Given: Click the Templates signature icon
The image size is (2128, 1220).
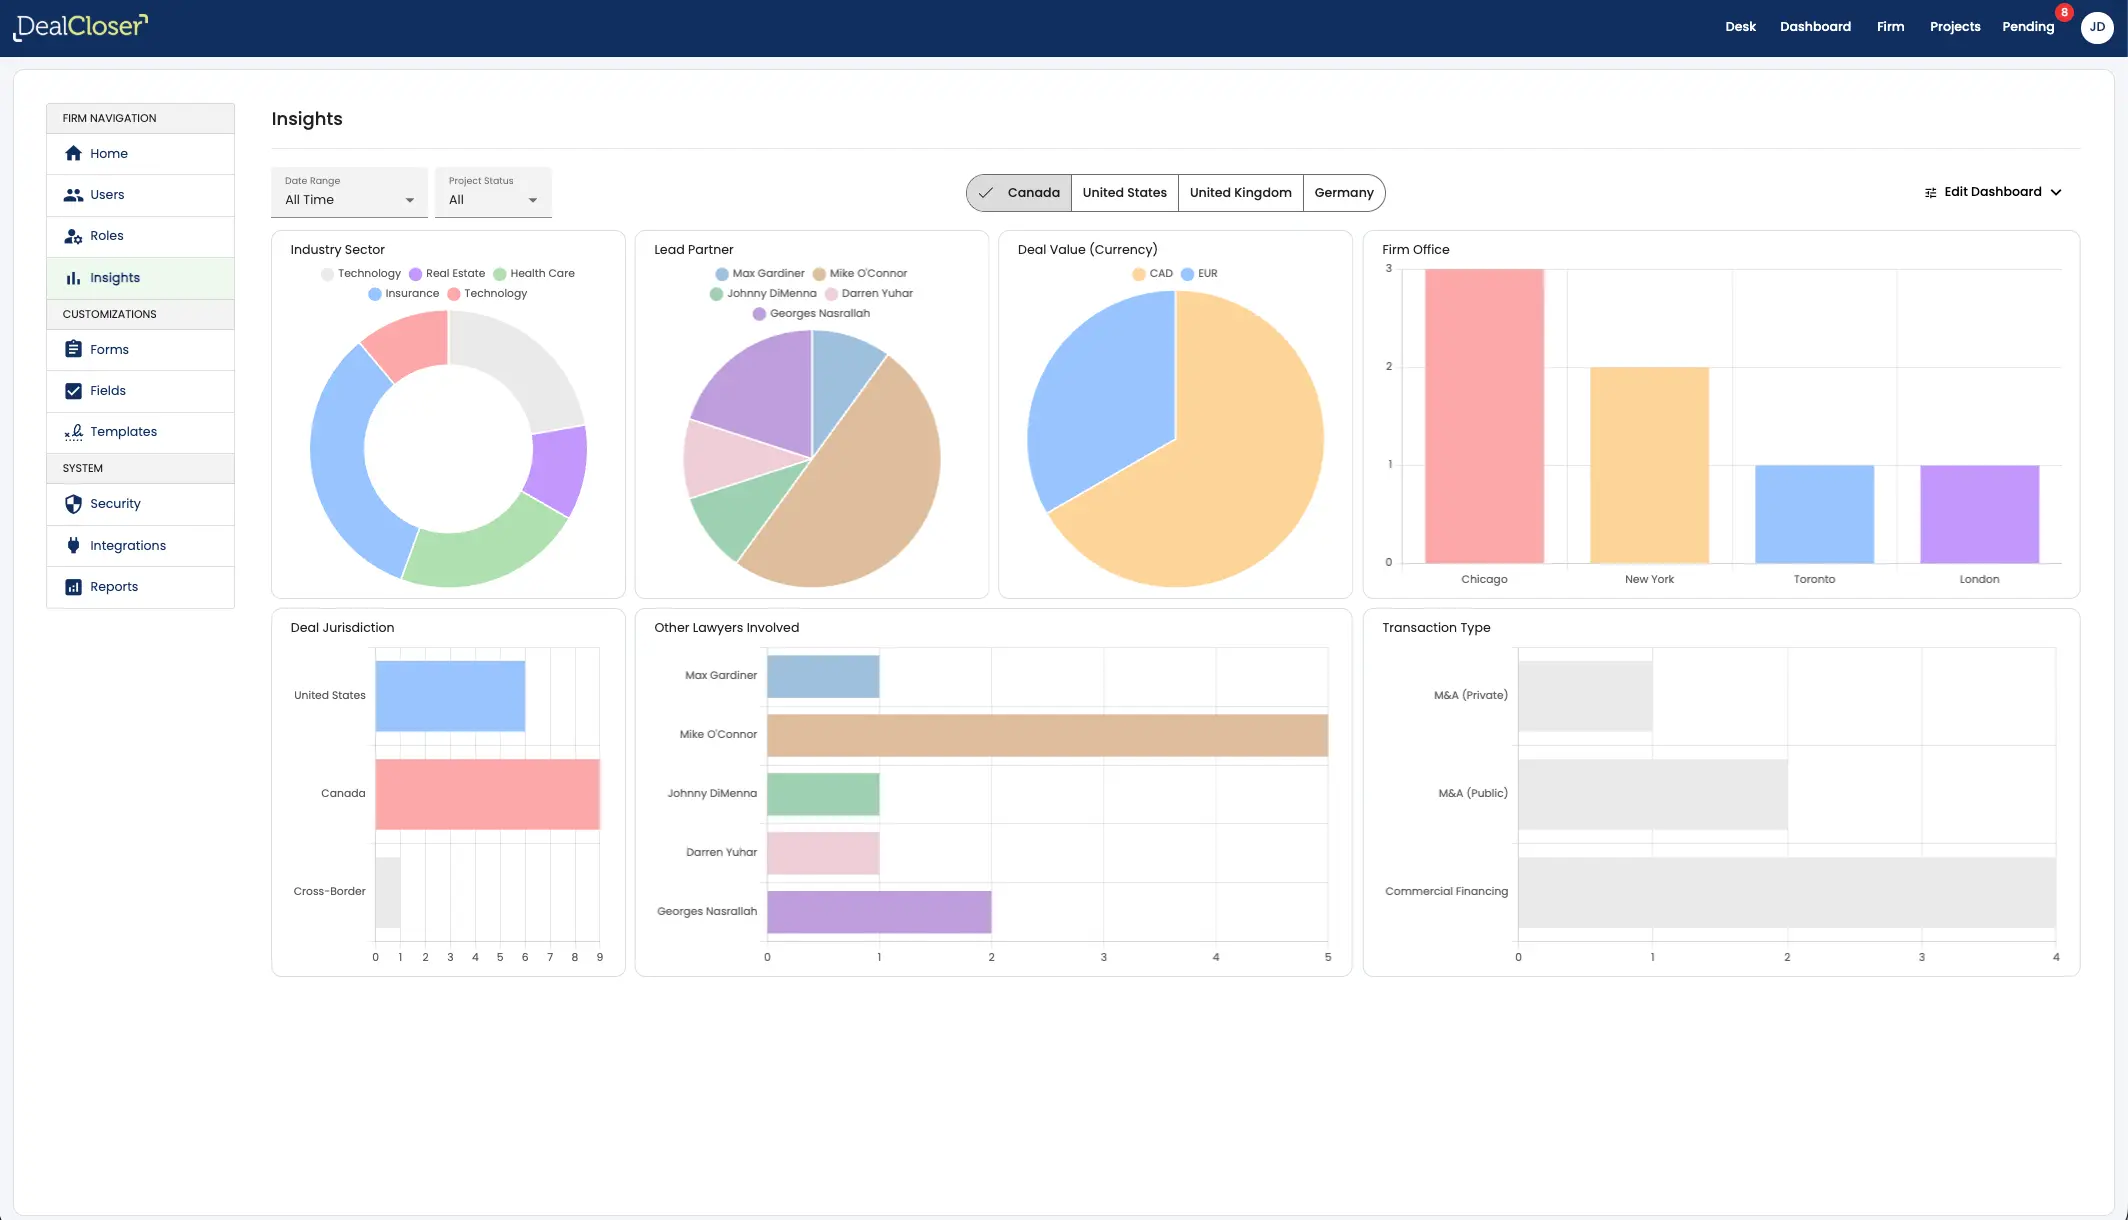Looking at the screenshot, I should (73, 432).
